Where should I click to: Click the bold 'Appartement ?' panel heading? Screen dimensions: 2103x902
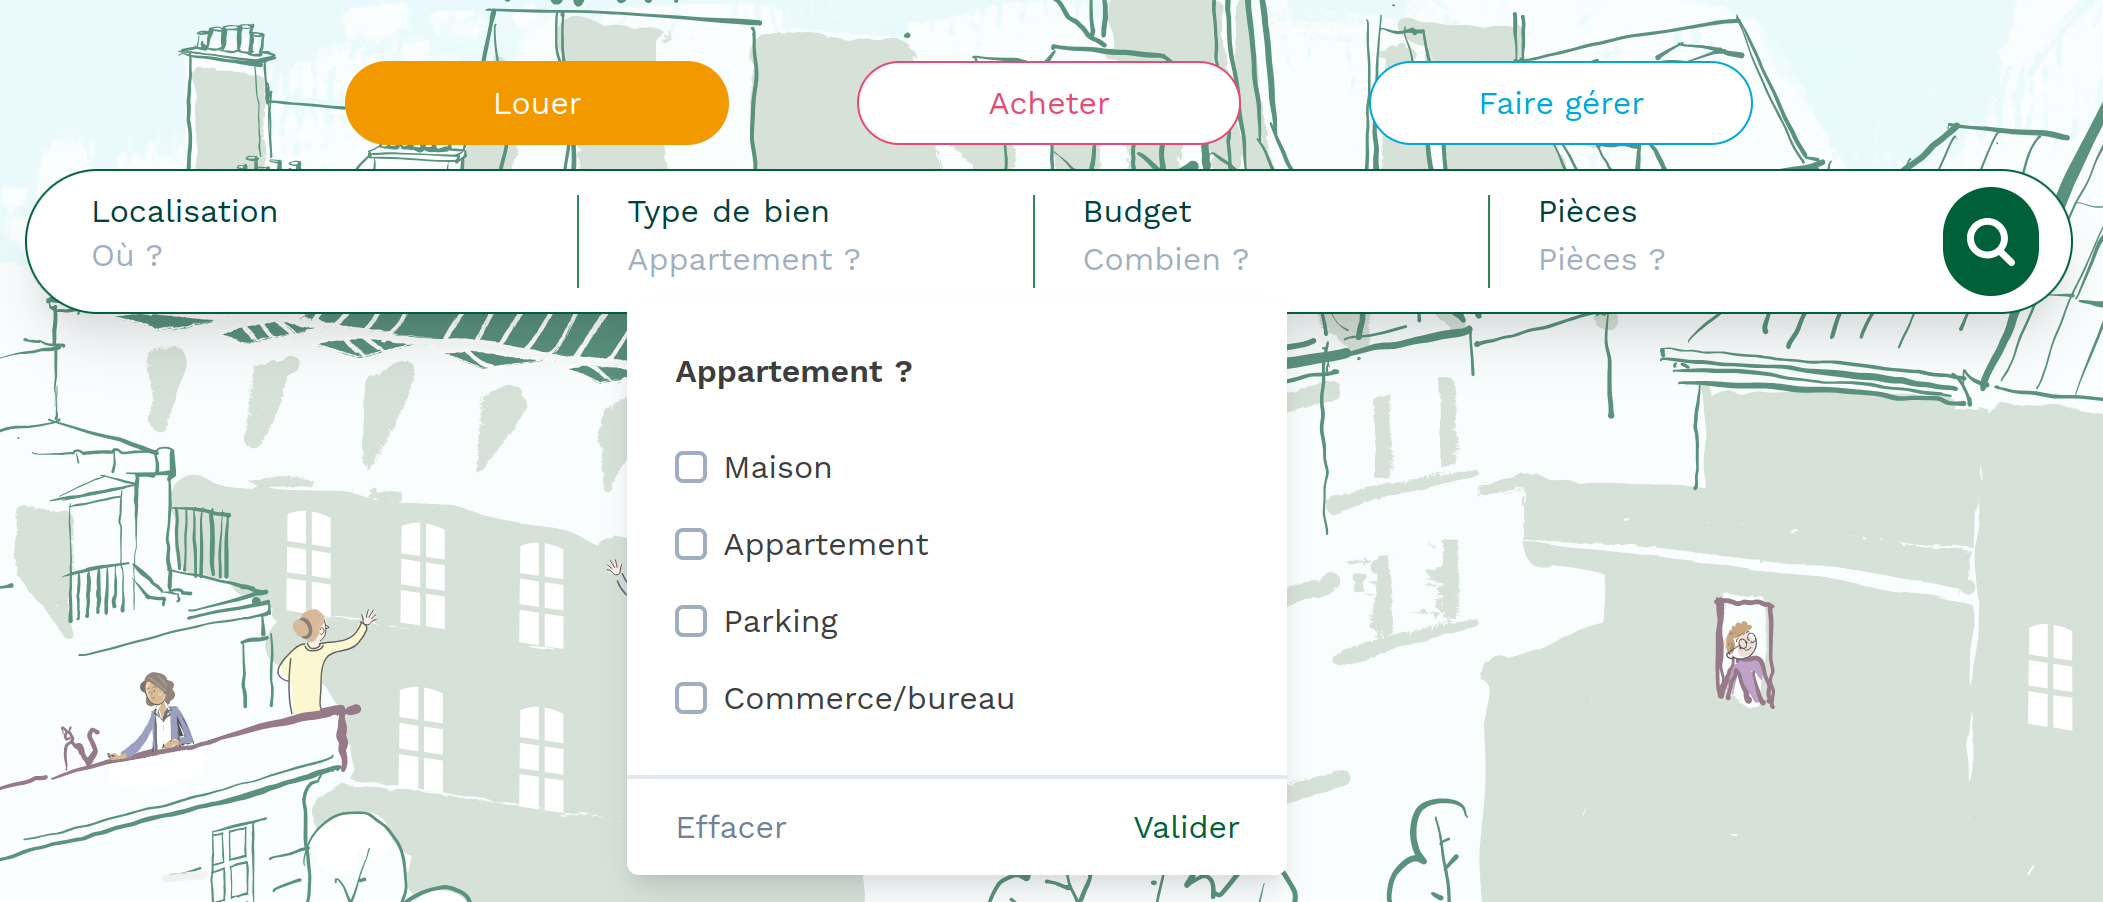pyautogui.click(x=794, y=372)
